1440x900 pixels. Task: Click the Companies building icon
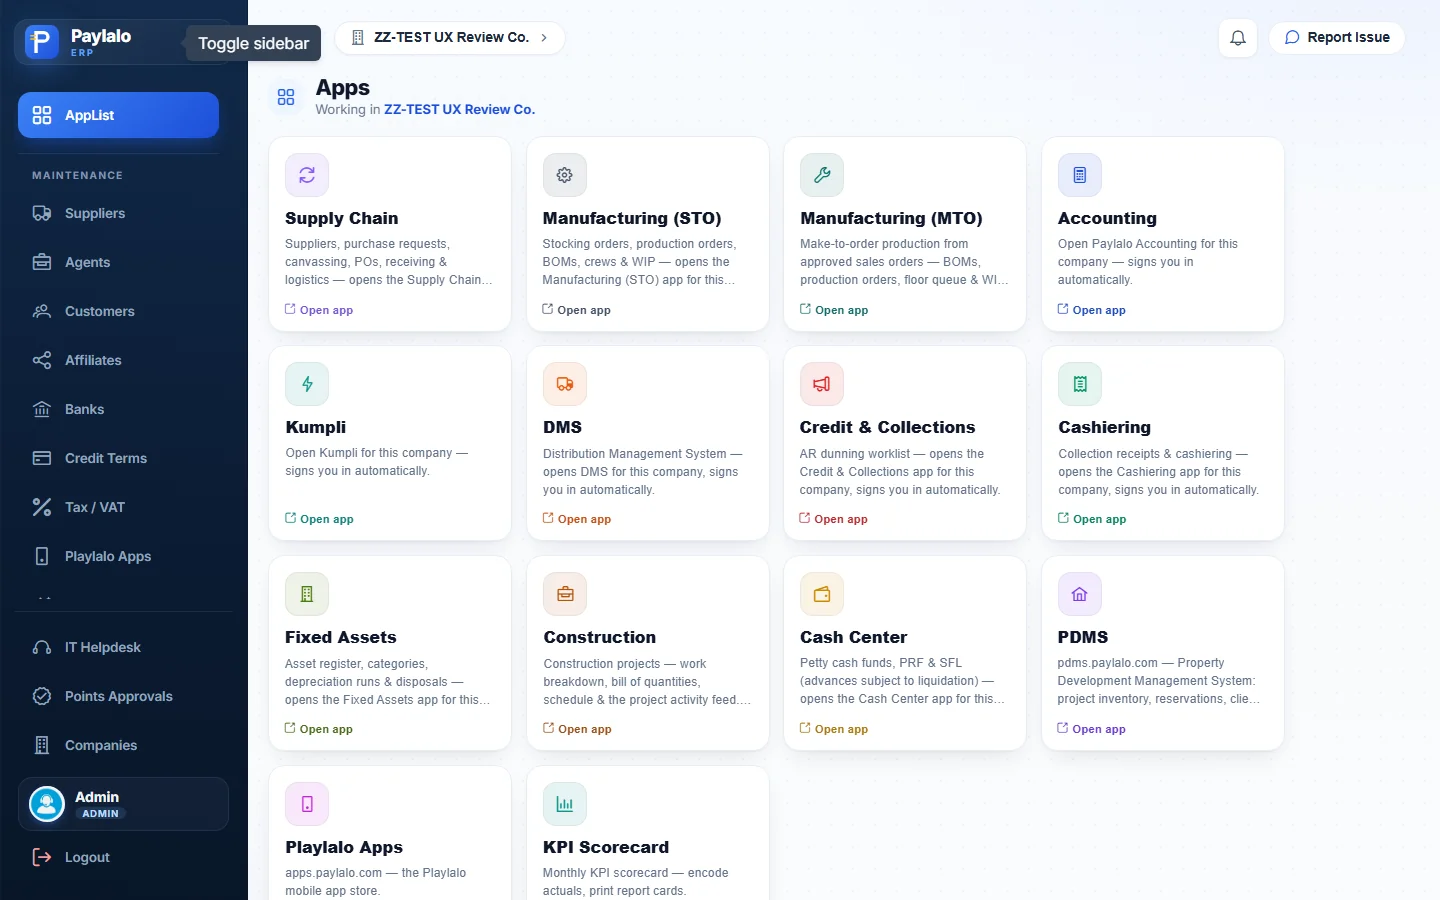pyautogui.click(x=42, y=745)
